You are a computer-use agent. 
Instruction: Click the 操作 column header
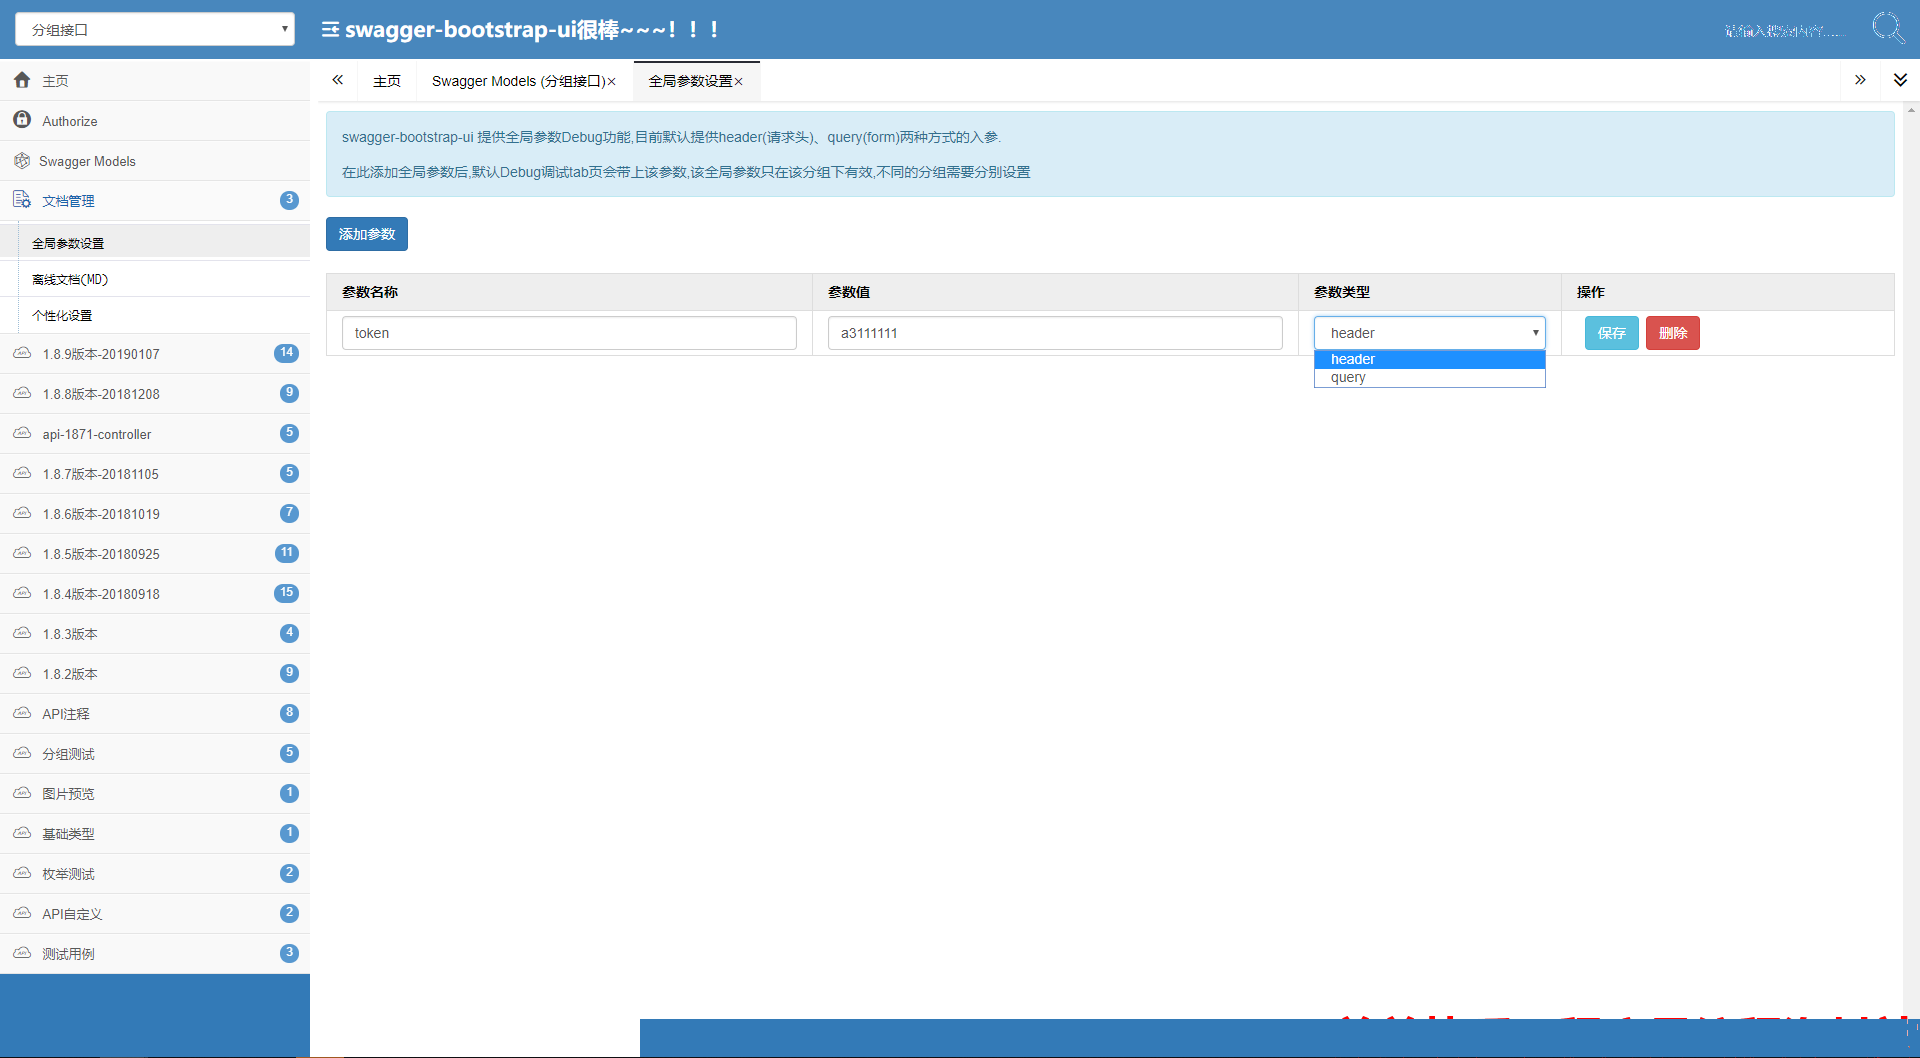(1727, 292)
